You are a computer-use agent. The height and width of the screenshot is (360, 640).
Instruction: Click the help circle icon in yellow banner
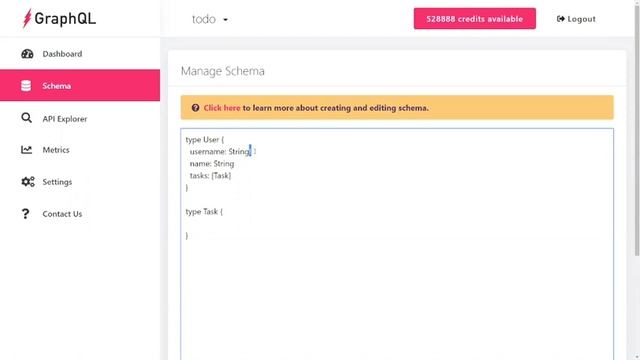196,108
